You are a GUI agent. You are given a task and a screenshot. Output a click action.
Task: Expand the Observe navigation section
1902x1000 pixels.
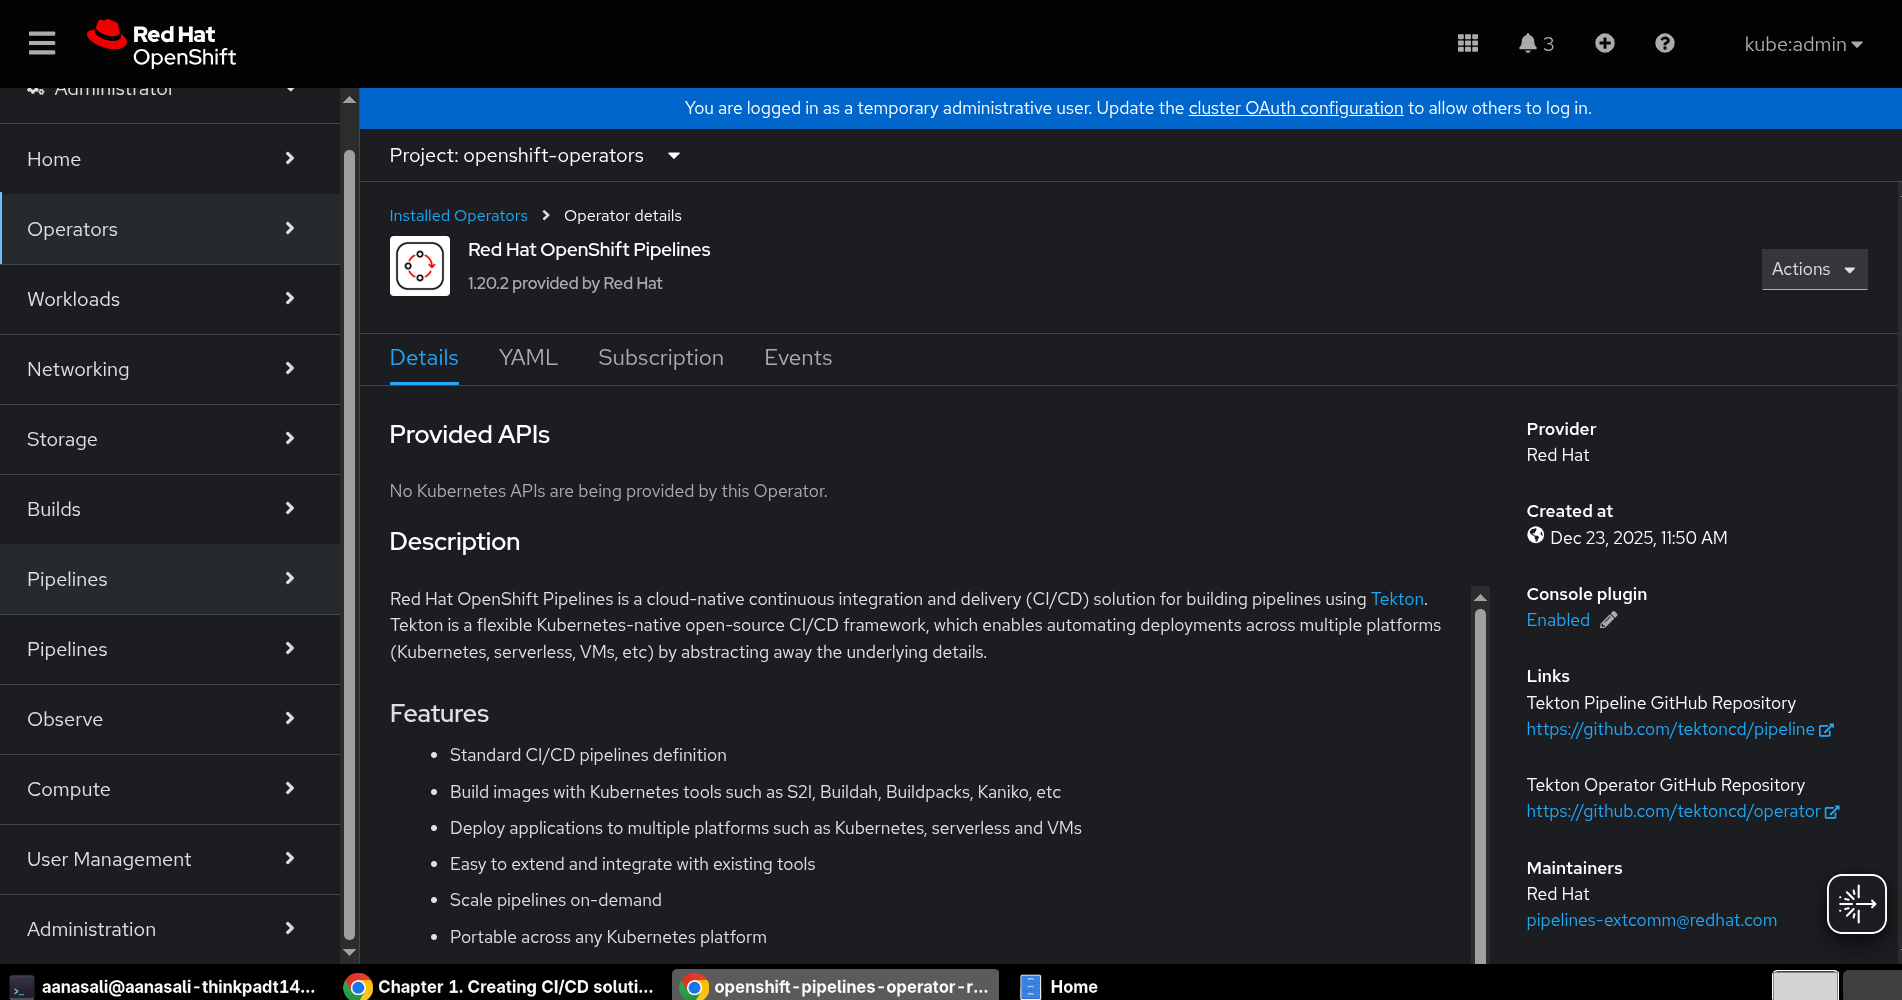click(x=170, y=719)
